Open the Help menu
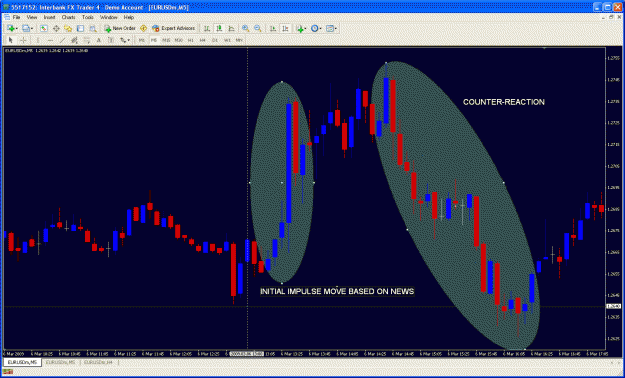The width and height of the screenshot is (625, 378). pos(129,18)
